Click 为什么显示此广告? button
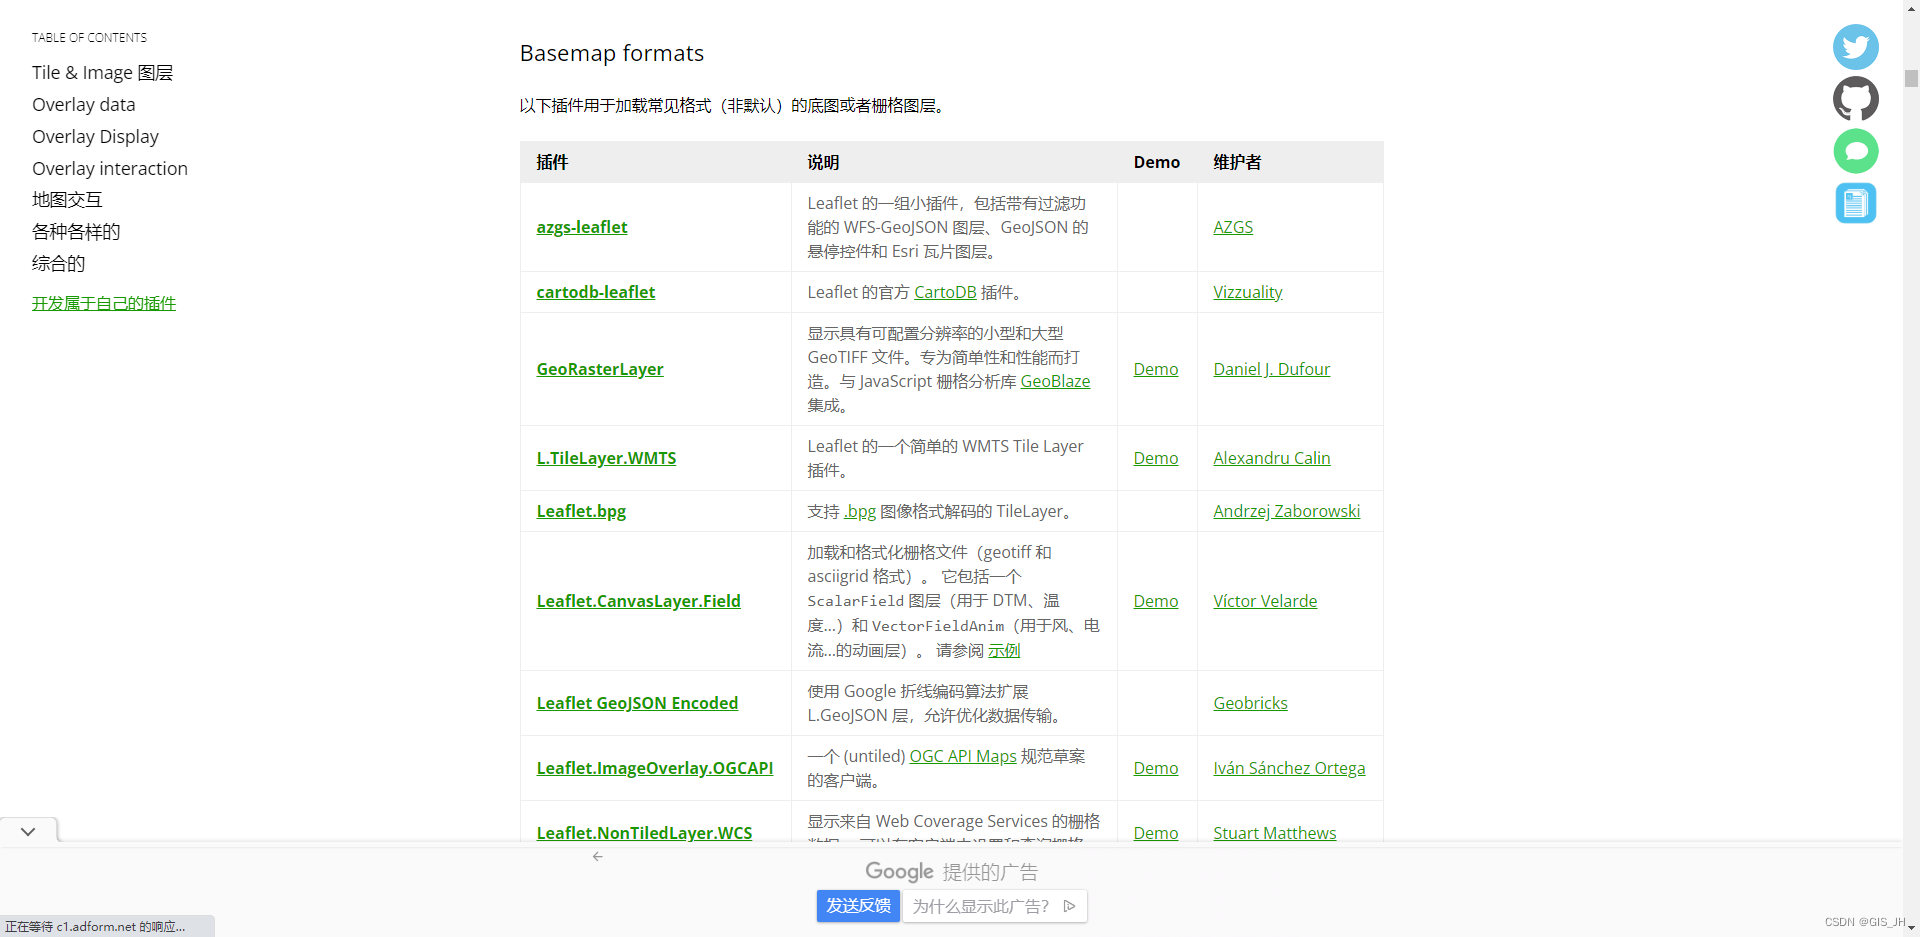1920x937 pixels. pyautogui.click(x=995, y=906)
